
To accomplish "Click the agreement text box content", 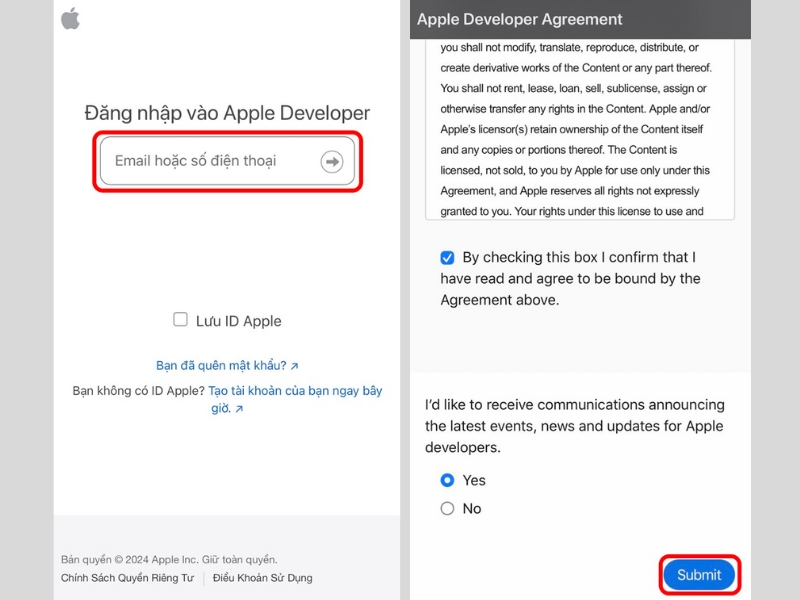I will pyautogui.click(x=580, y=129).
